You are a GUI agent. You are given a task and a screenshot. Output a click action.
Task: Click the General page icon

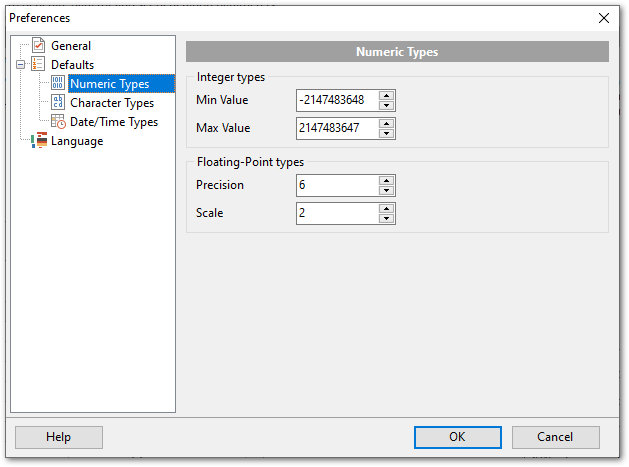coord(39,46)
